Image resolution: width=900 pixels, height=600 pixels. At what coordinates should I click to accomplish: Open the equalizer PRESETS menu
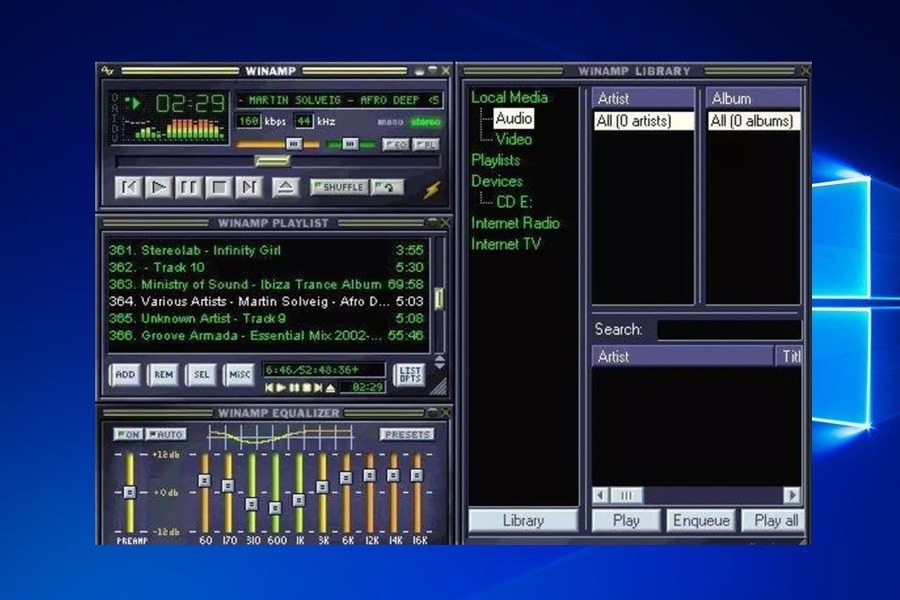click(x=407, y=435)
